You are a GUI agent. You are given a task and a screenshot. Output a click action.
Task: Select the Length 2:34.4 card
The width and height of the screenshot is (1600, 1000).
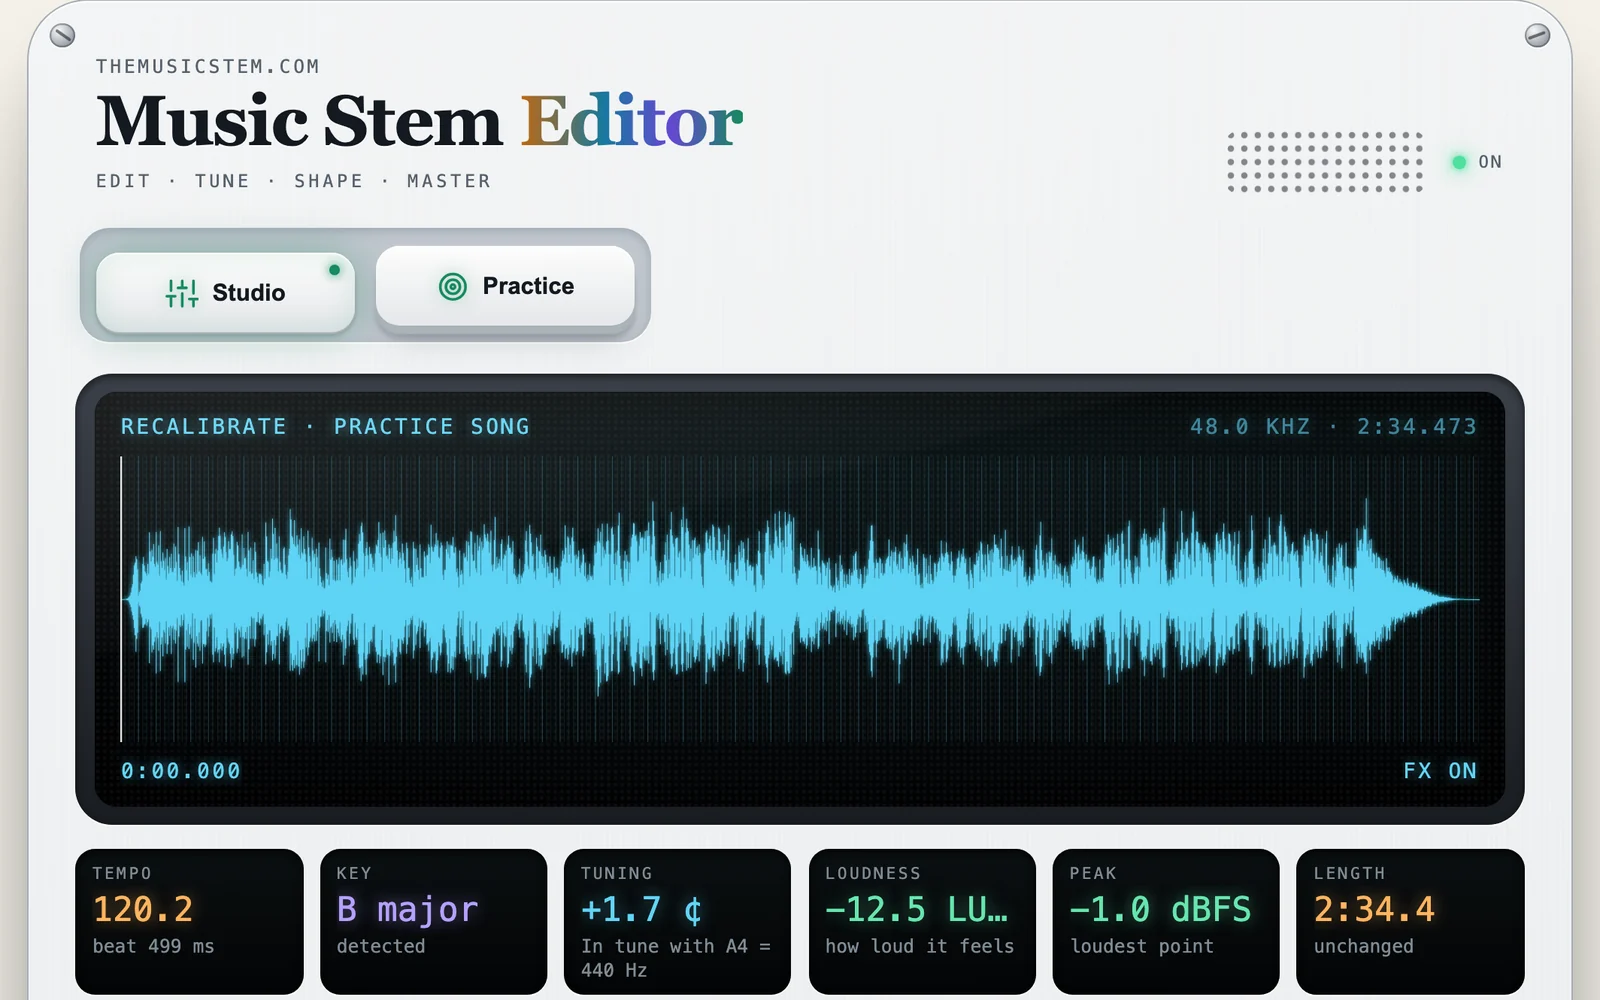(x=1410, y=922)
